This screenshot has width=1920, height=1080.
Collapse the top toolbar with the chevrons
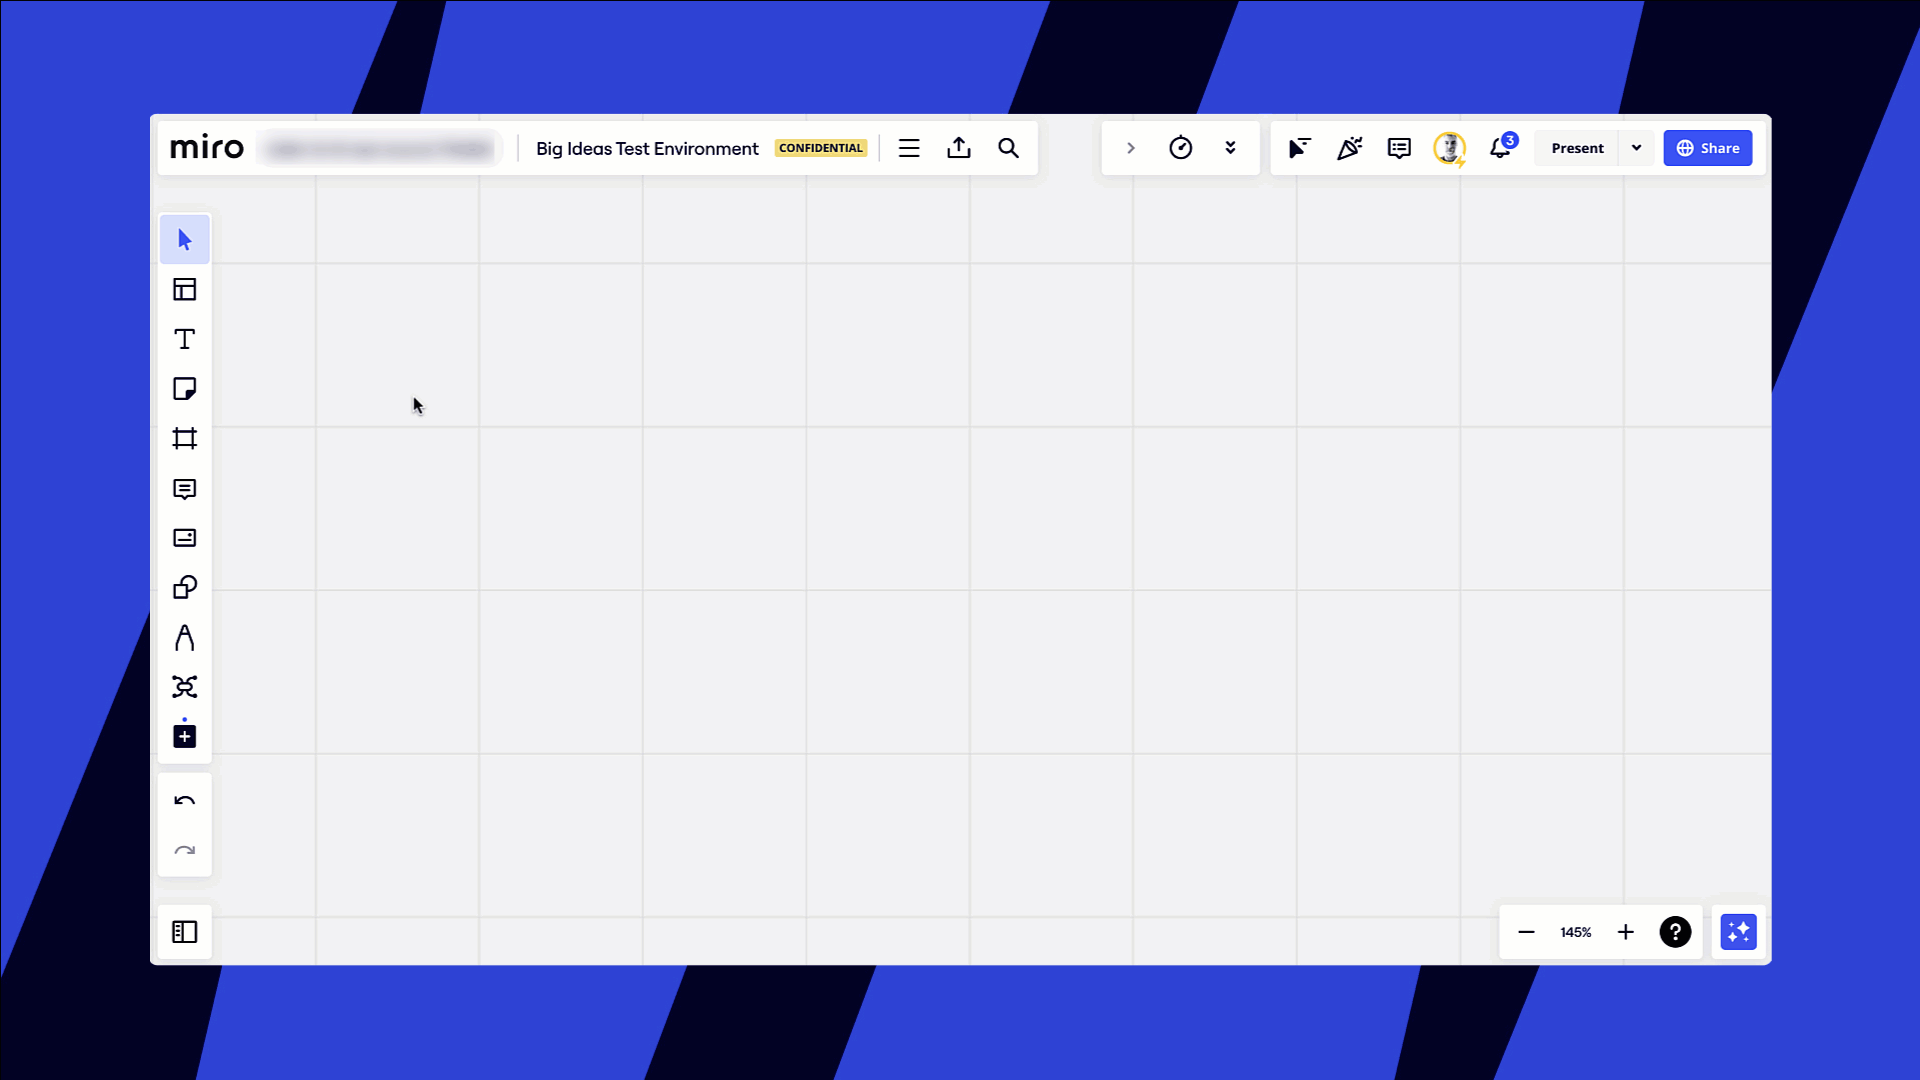point(1230,147)
